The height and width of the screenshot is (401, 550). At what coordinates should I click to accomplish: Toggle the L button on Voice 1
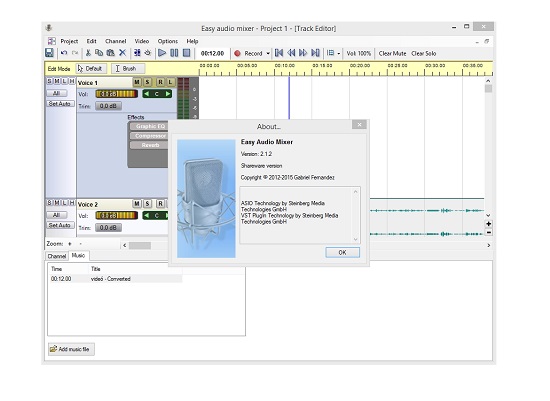pos(170,82)
